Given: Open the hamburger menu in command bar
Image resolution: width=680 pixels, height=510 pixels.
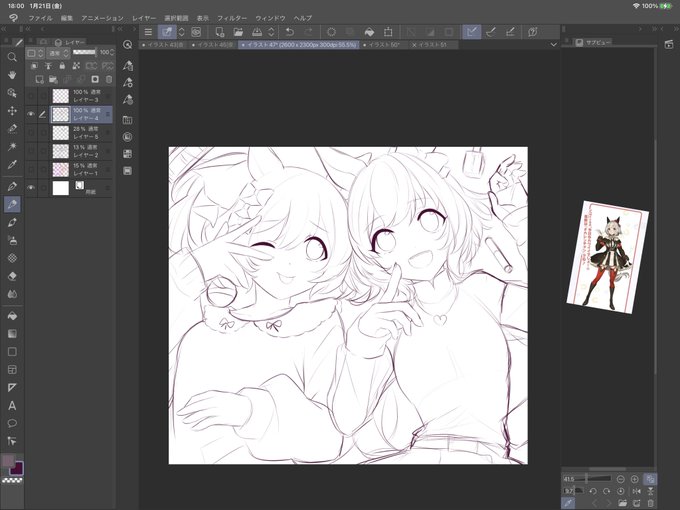Looking at the screenshot, I should (148, 32).
